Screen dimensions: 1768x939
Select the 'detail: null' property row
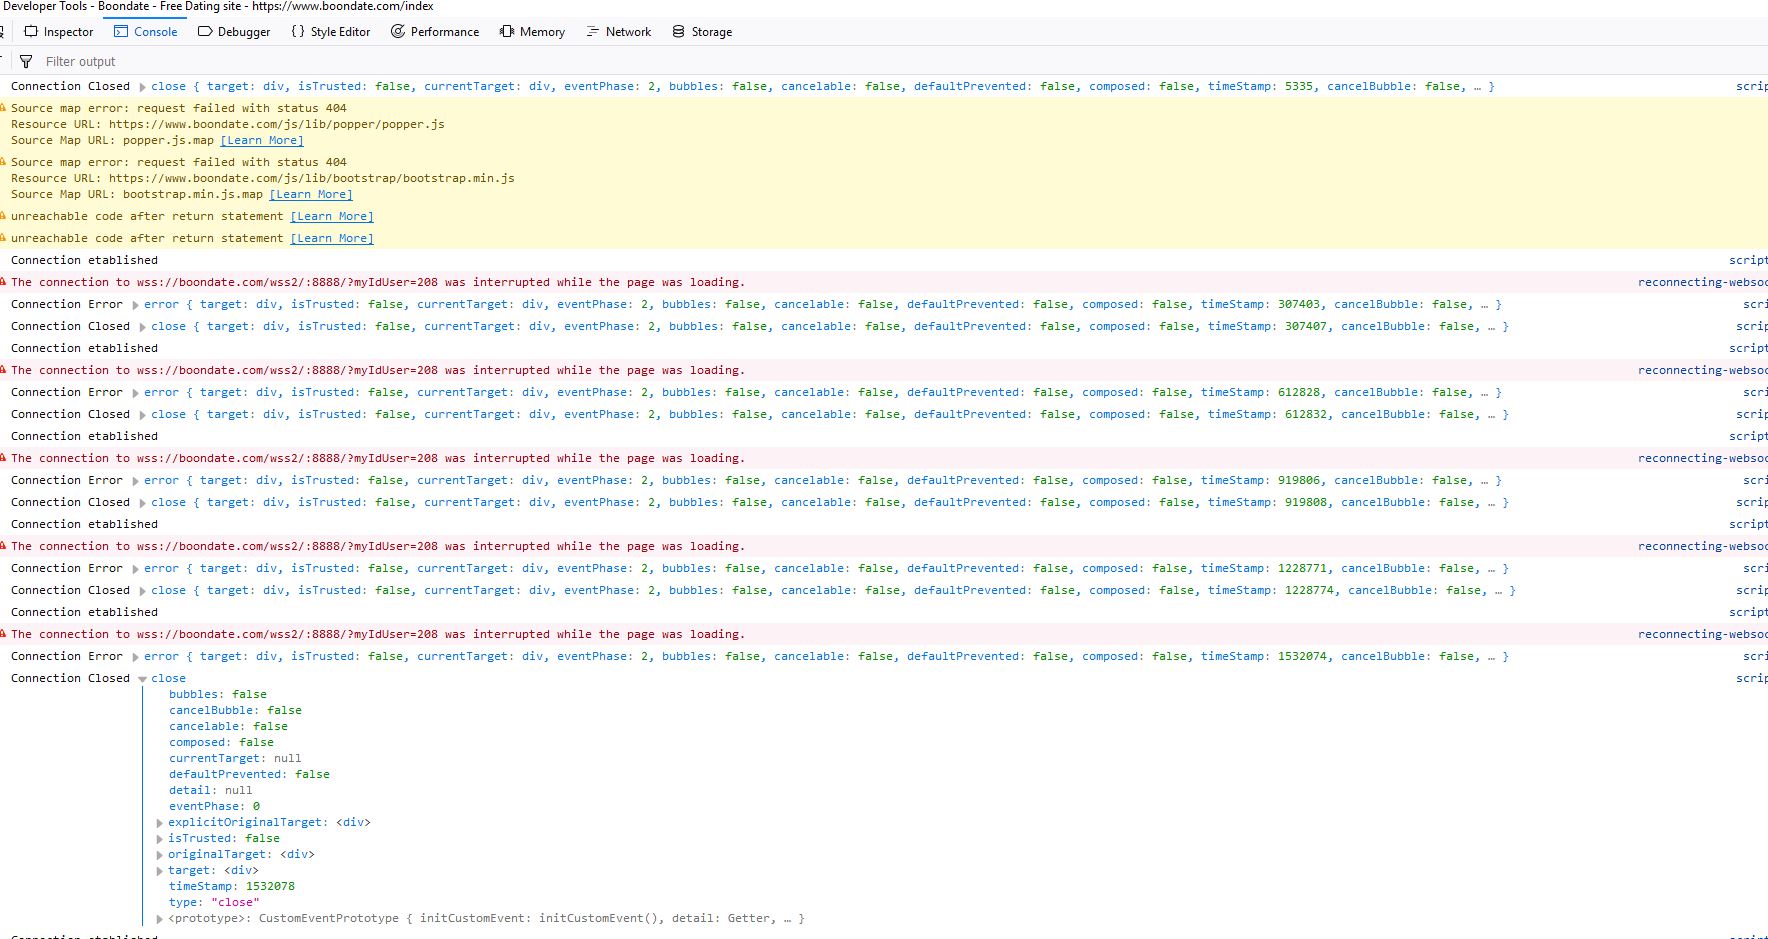210,790
